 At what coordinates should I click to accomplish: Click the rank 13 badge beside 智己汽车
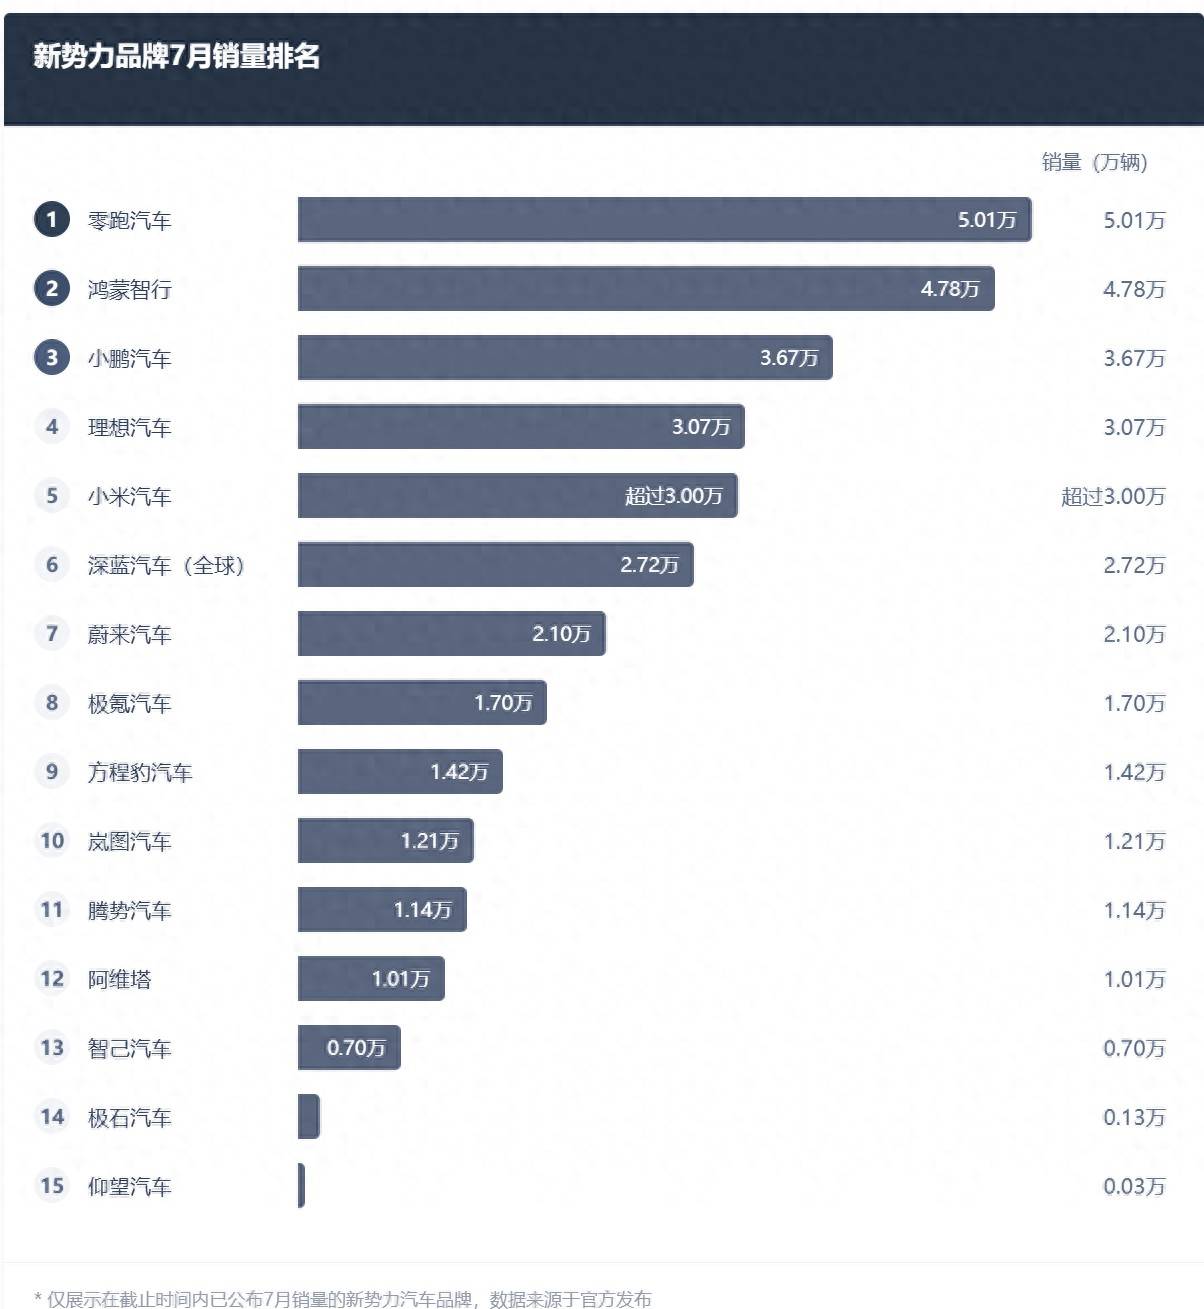[x=52, y=1047]
